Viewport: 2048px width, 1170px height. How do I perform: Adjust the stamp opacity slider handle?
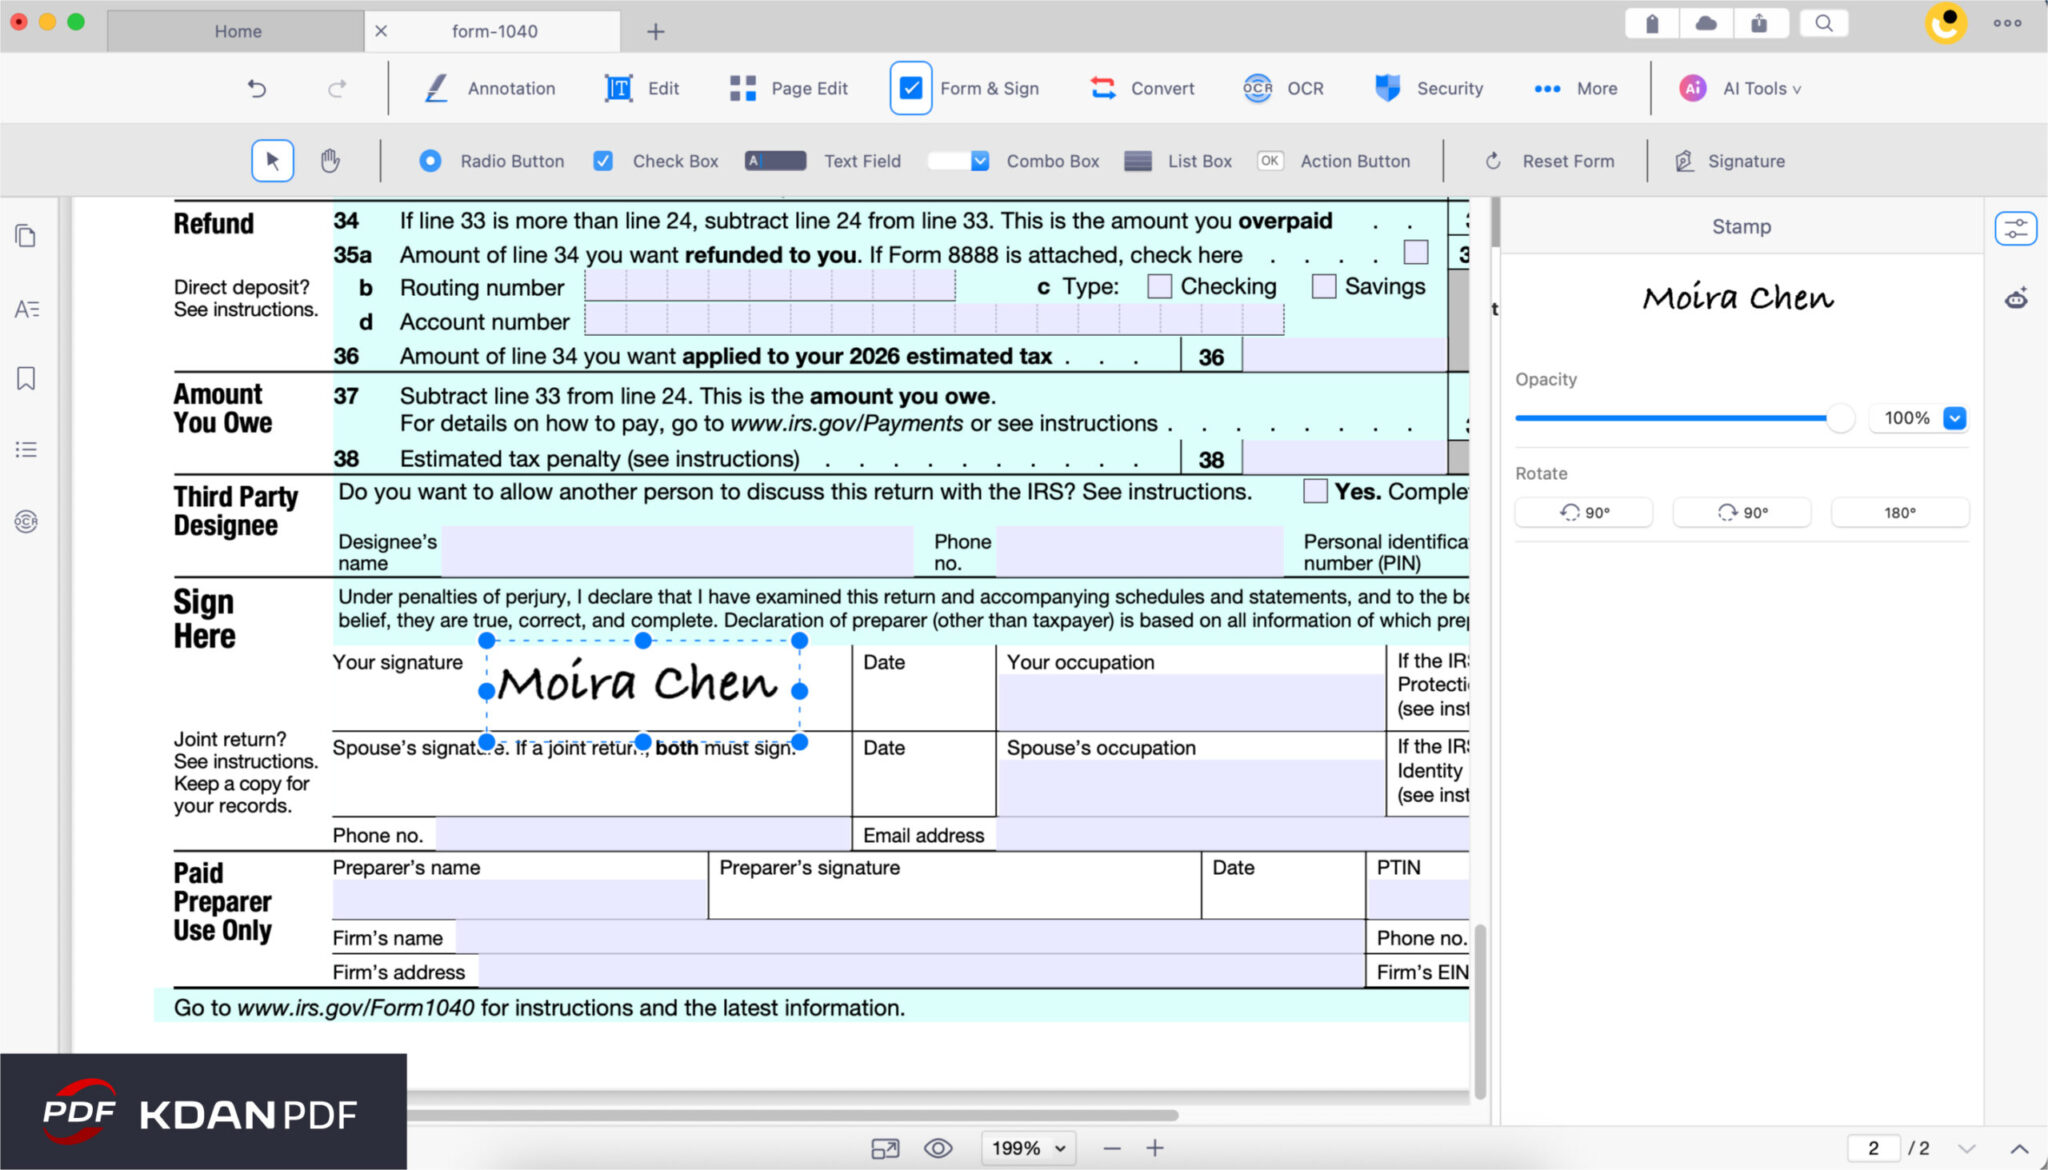tap(1840, 418)
